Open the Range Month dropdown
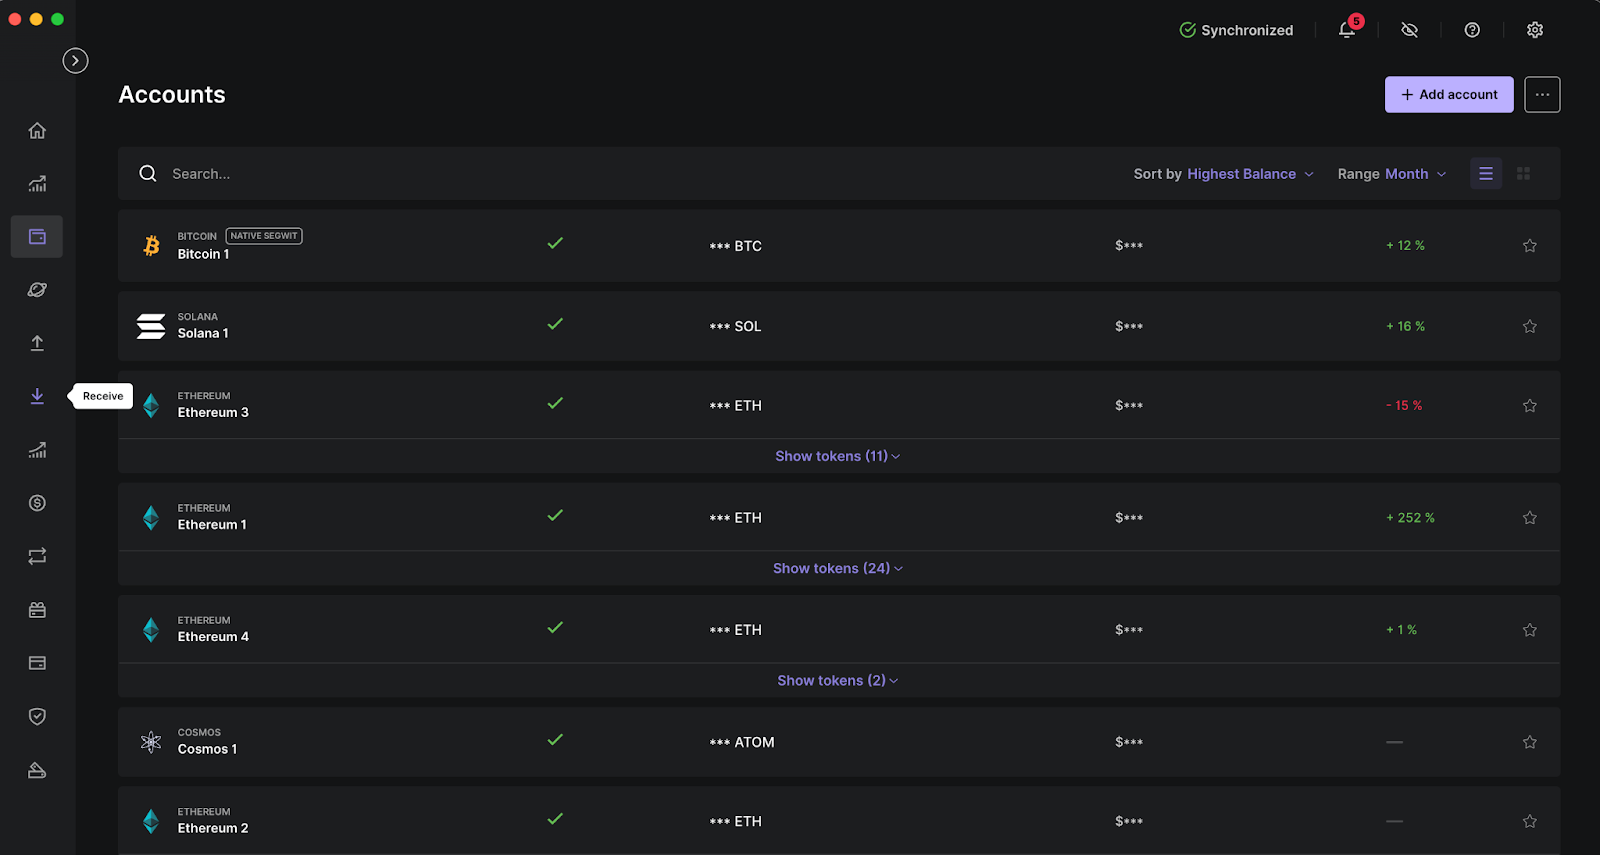 (1391, 174)
